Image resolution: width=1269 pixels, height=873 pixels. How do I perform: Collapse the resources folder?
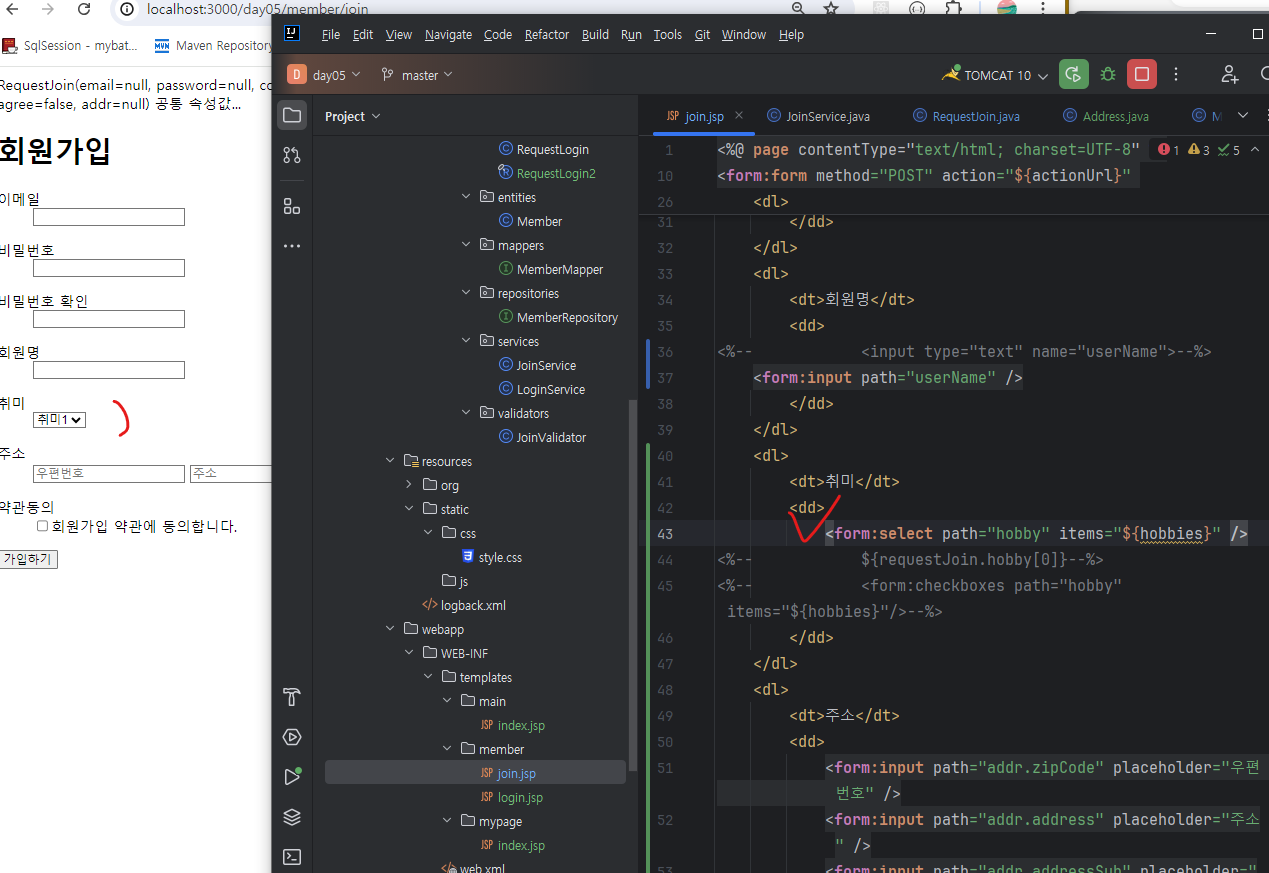[391, 461]
